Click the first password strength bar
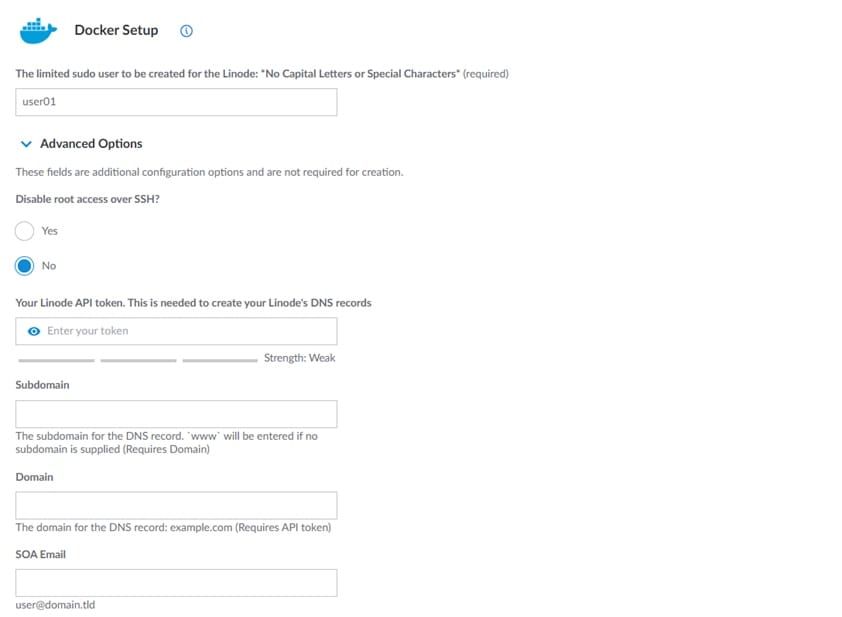The image size is (842, 617). pyautogui.click(x=56, y=359)
